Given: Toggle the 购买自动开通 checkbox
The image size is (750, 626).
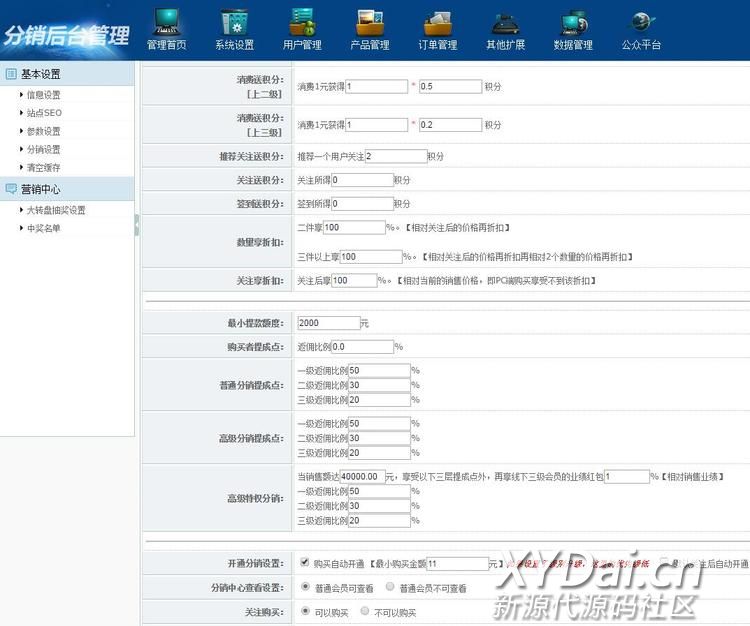Looking at the screenshot, I should coord(305,563).
